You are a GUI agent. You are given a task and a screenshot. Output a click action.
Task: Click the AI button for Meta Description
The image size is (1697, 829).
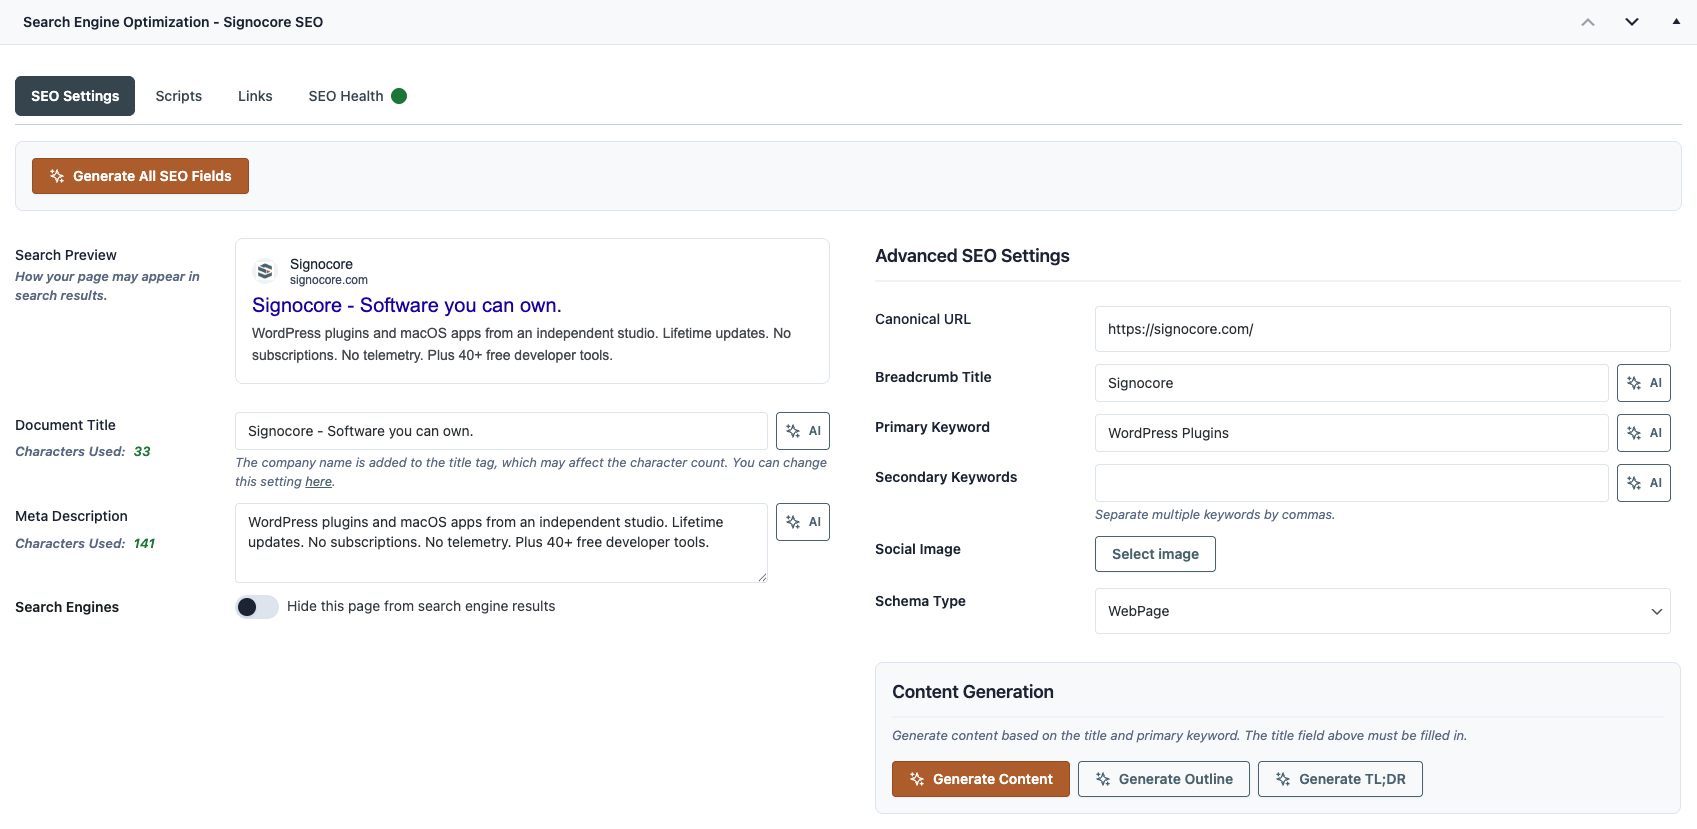pos(803,522)
